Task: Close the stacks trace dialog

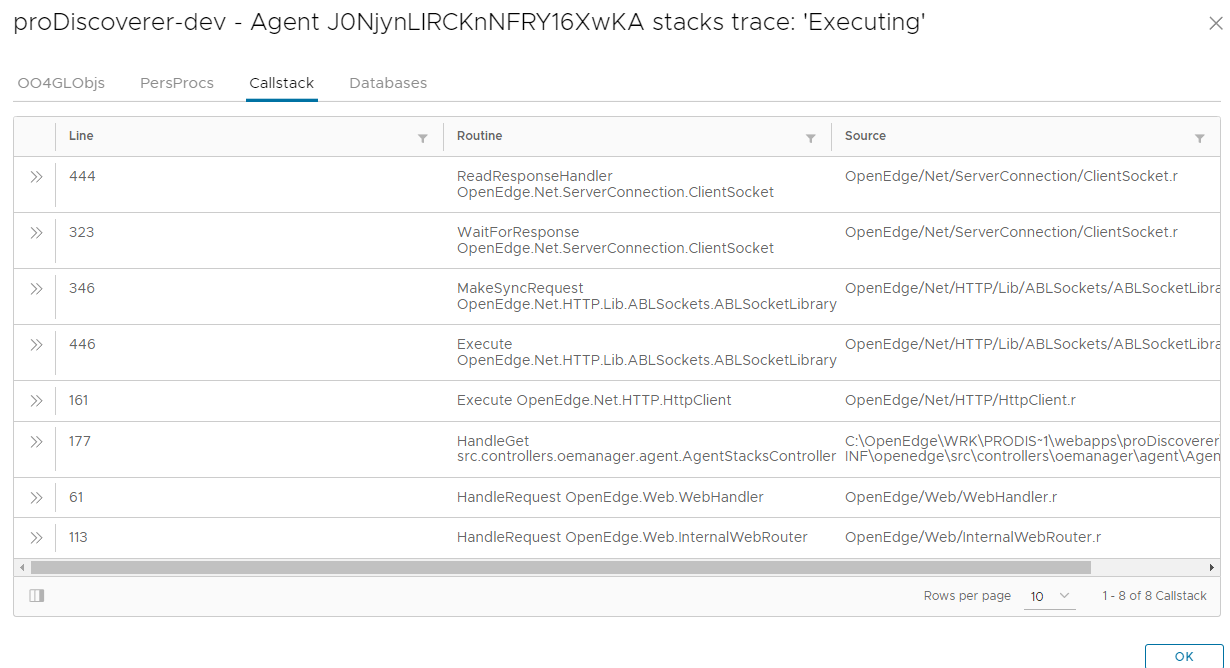Action: [x=1215, y=24]
